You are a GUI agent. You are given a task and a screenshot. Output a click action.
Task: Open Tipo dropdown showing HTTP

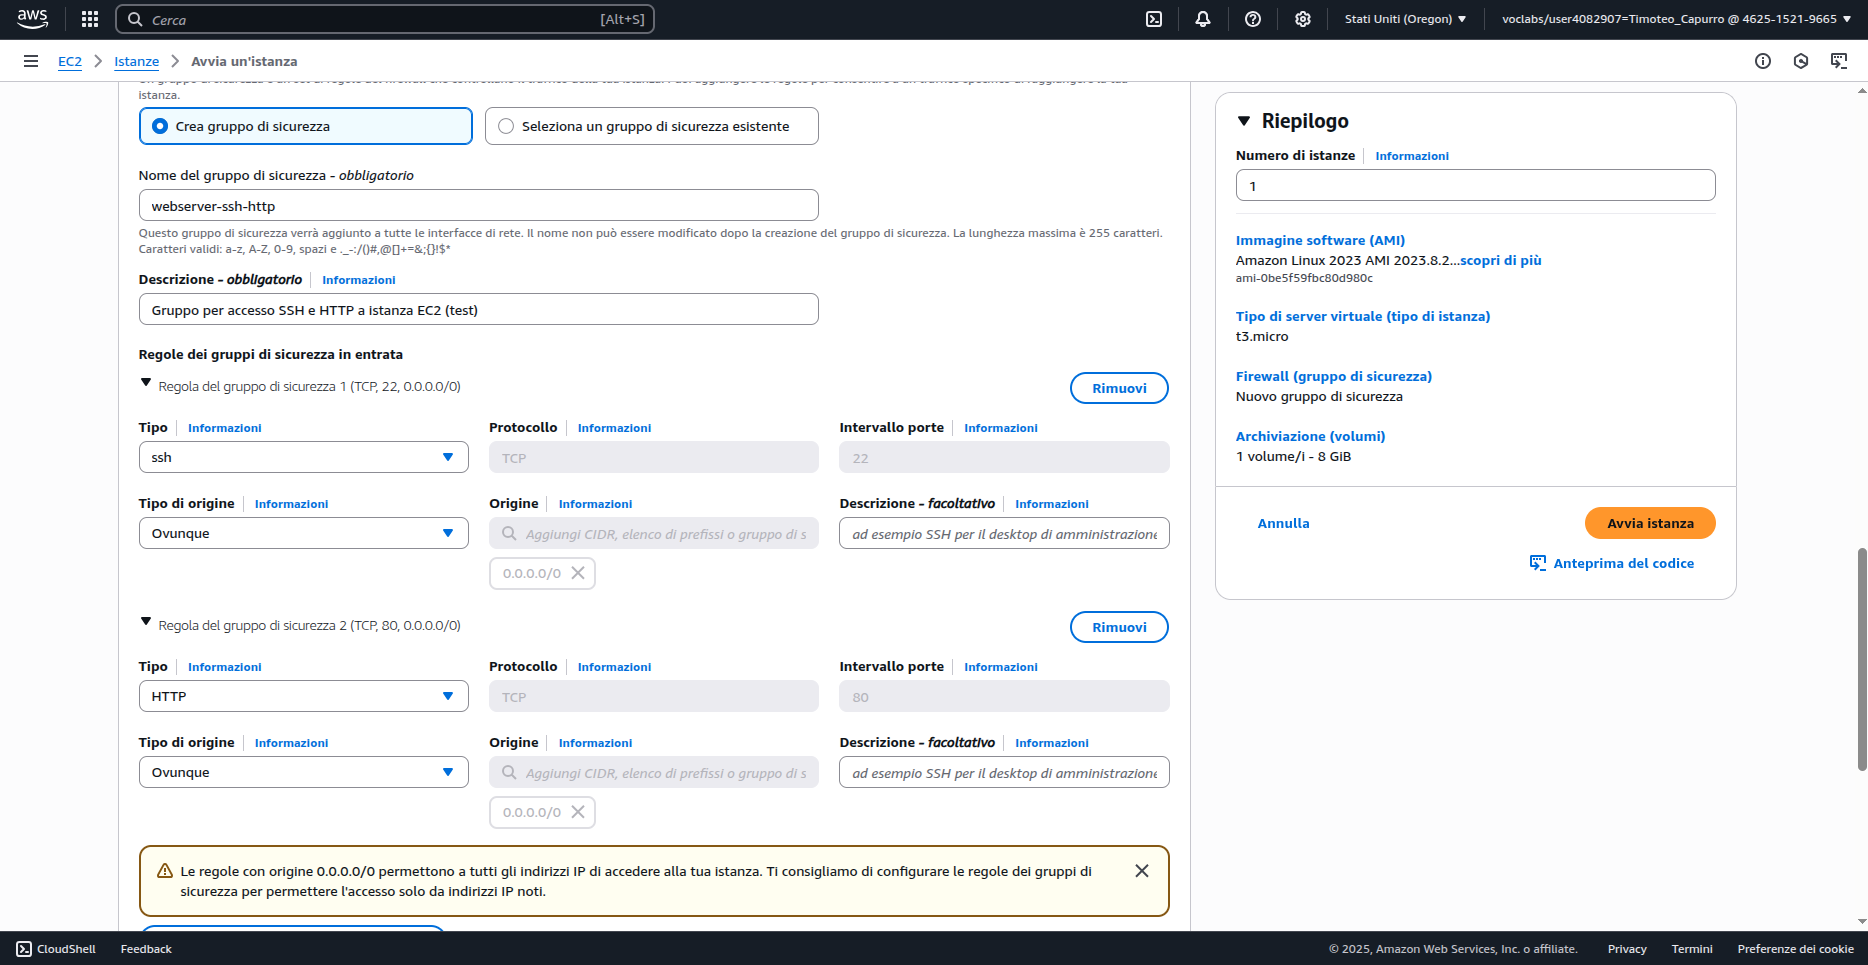coord(303,696)
